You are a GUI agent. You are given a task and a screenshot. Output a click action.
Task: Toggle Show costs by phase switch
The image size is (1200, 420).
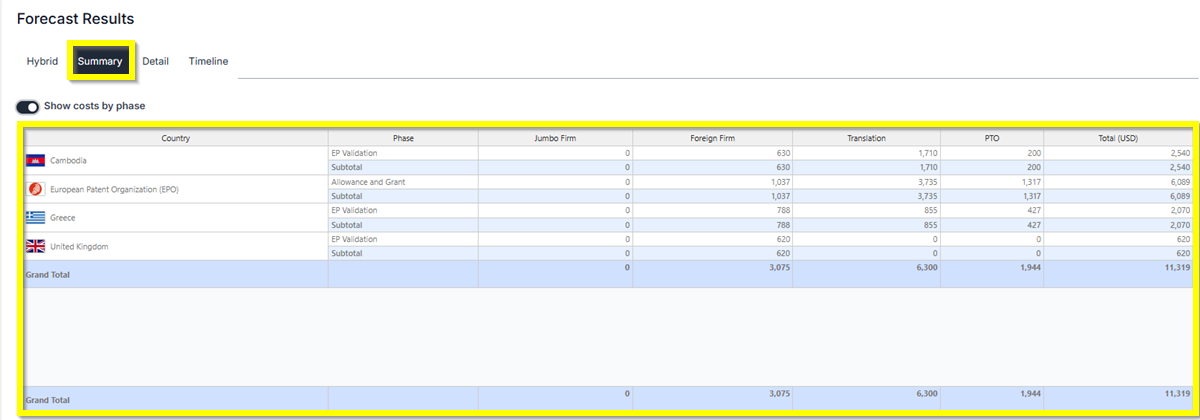pyautogui.click(x=28, y=106)
